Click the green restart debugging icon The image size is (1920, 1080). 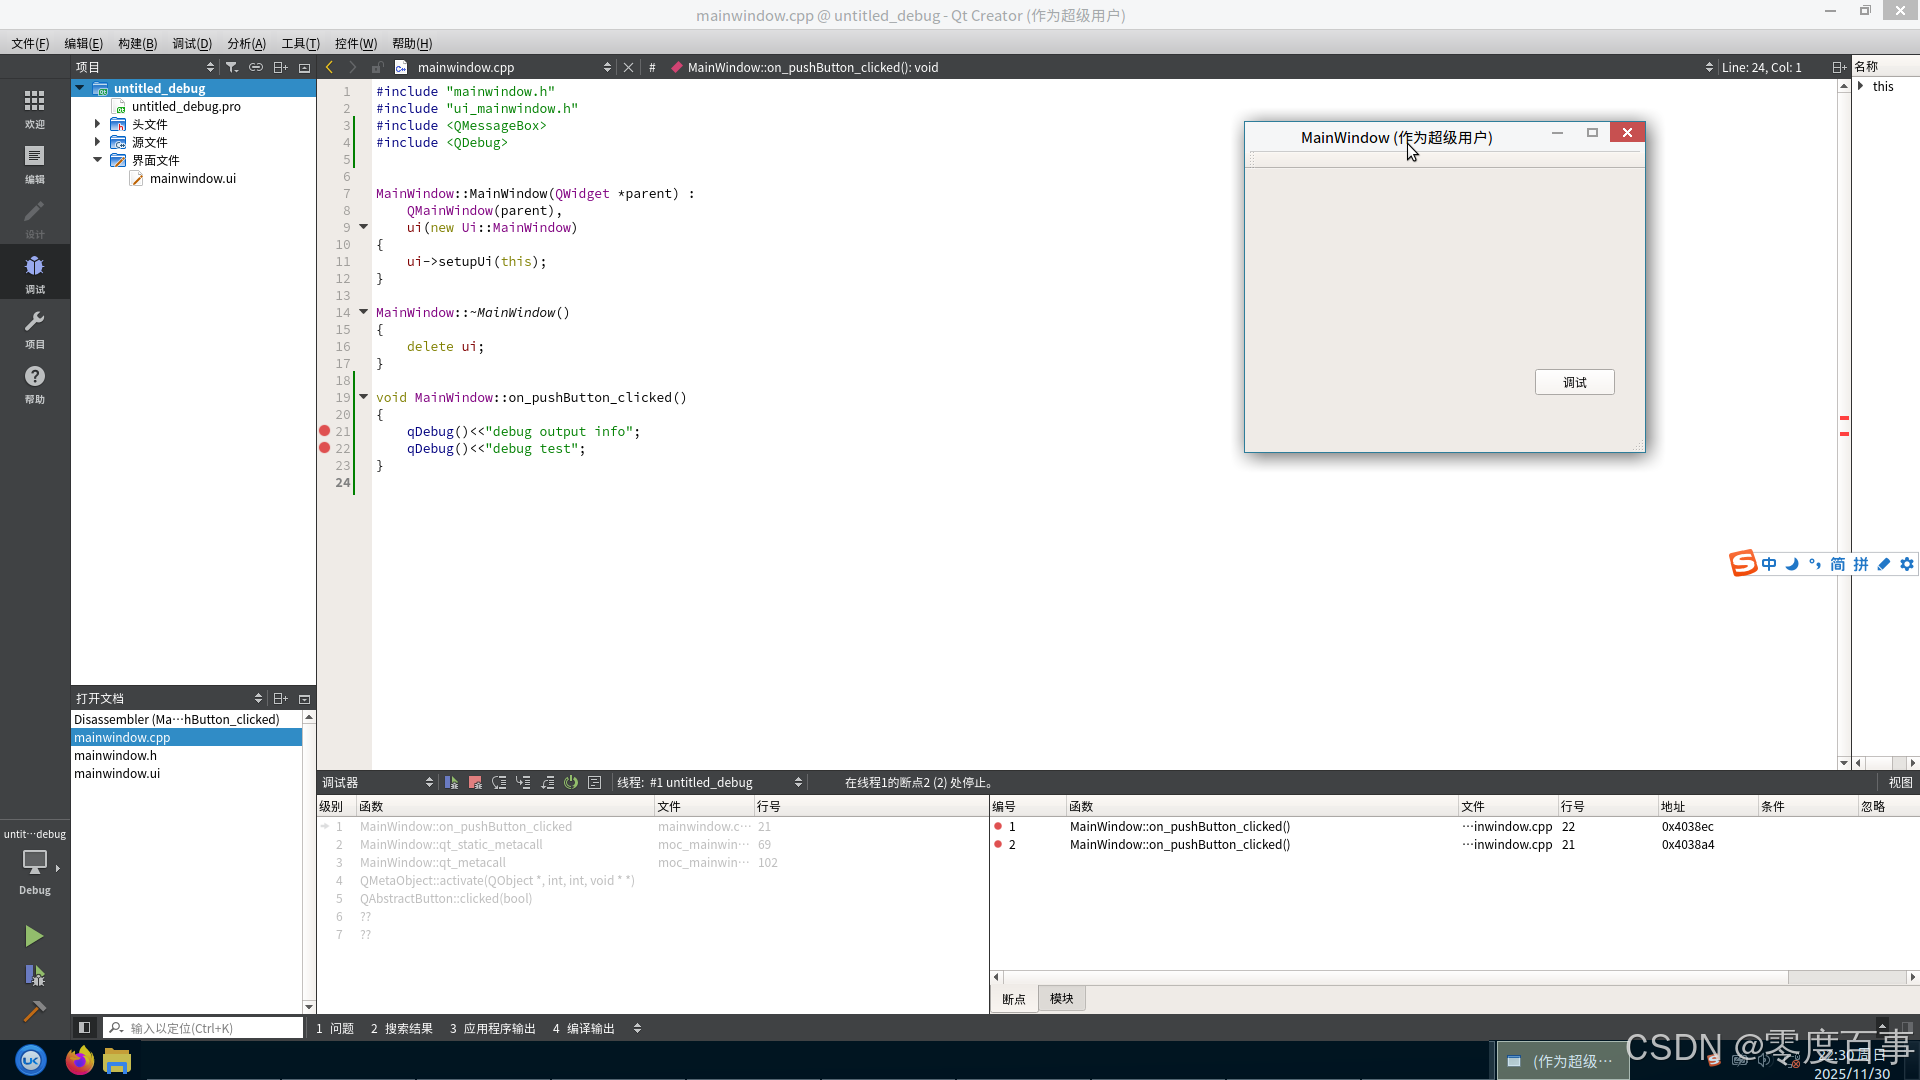(571, 782)
